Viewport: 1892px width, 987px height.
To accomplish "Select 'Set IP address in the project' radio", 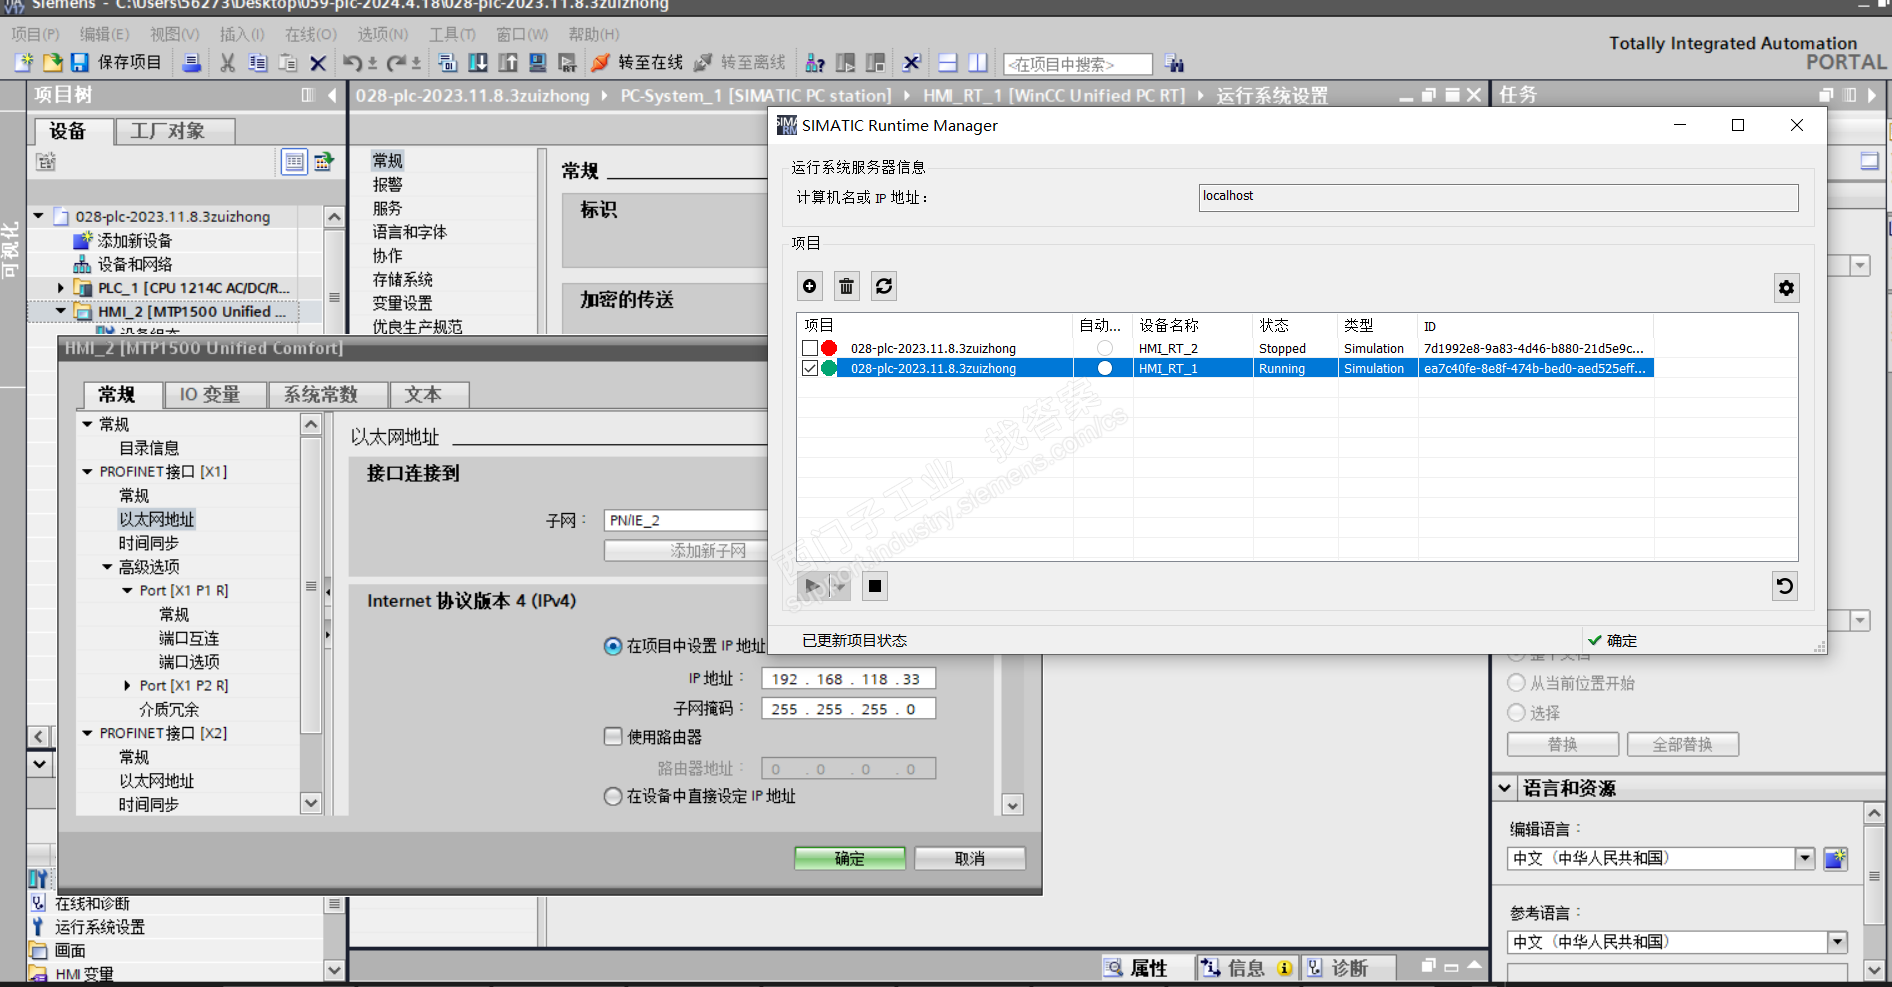I will pos(613,646).
